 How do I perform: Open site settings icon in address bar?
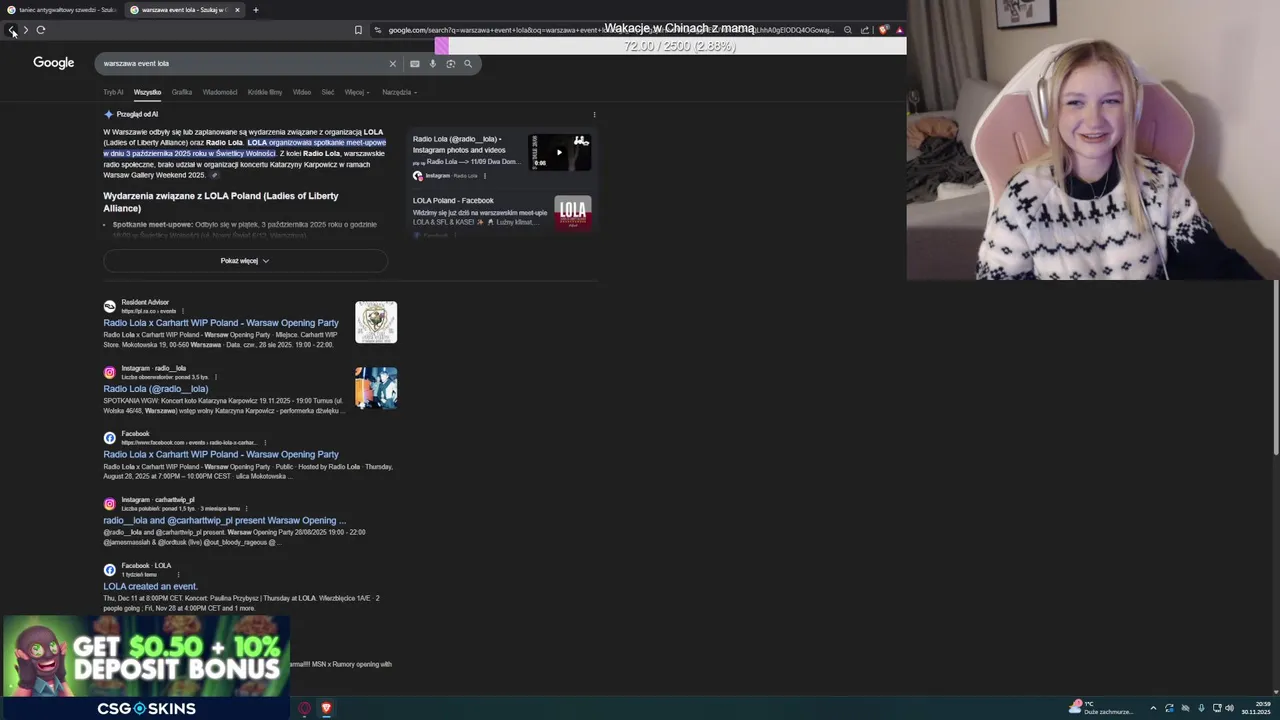377,30
